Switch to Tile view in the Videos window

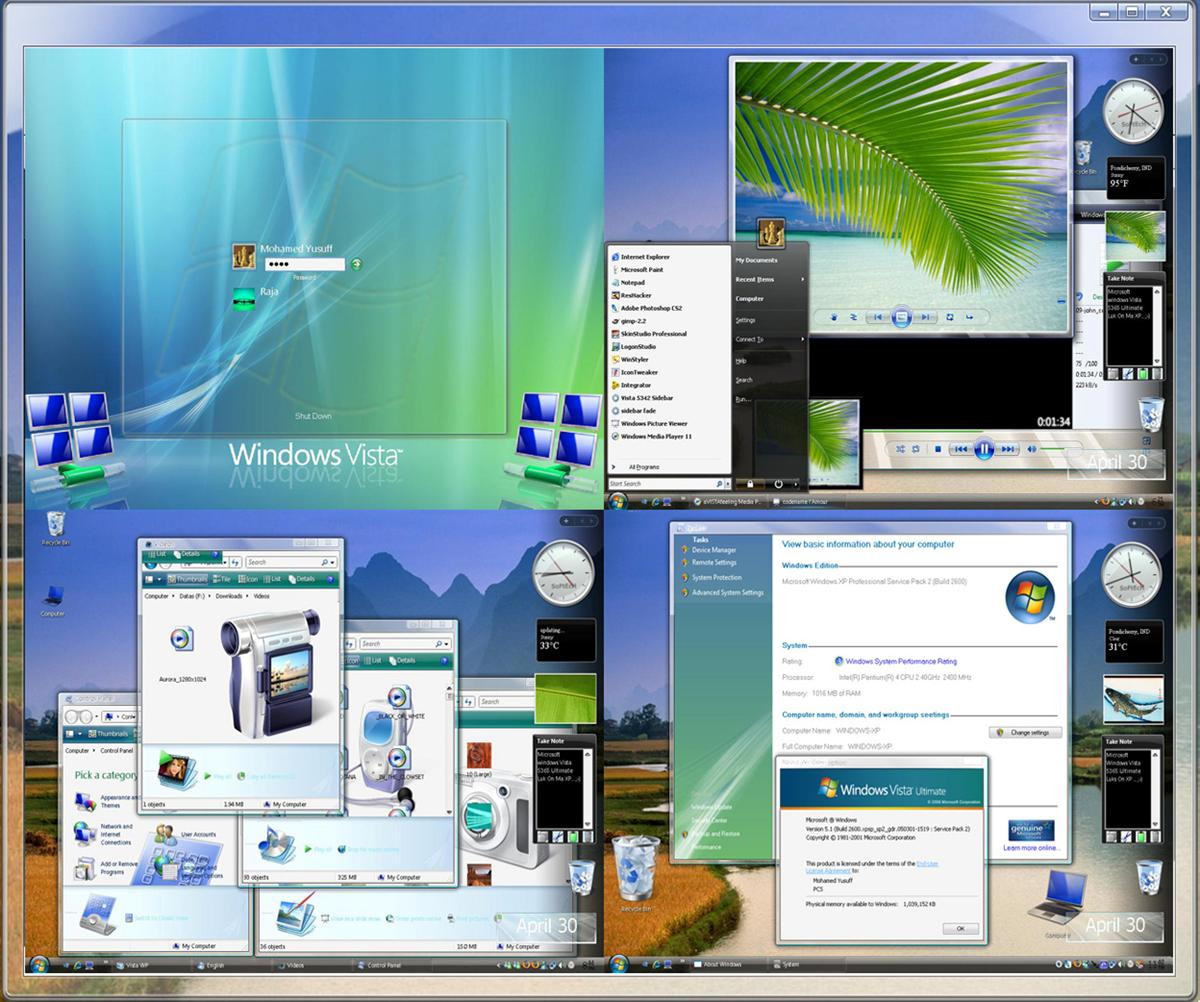[x=222, y=579]
